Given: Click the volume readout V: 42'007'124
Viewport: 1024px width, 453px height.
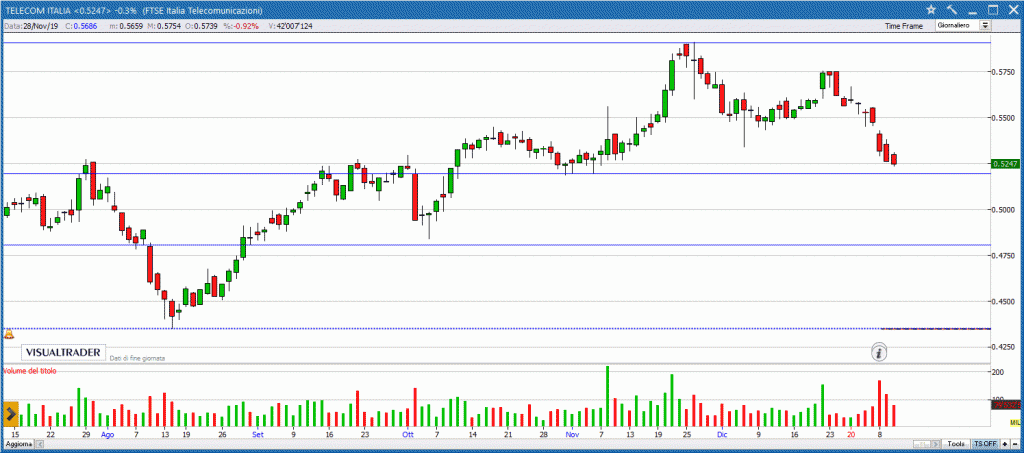Looking at the screenshot, I should (x=289, y=26).
